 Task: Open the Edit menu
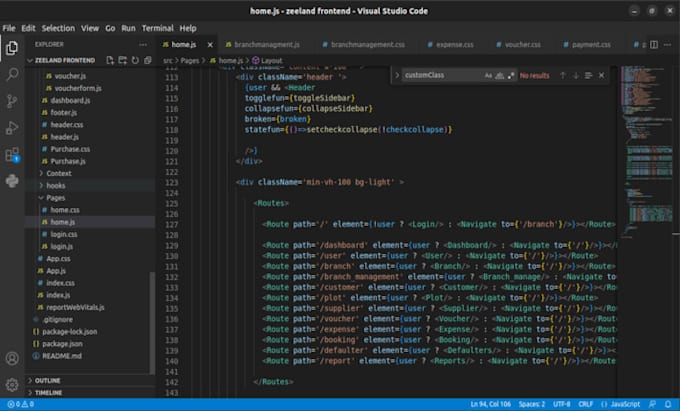28,28
